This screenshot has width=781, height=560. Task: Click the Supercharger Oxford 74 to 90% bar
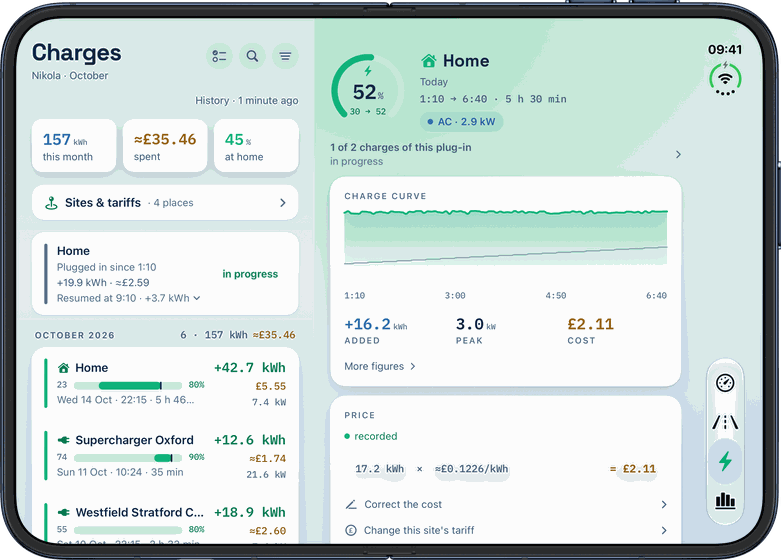(128, 458)
